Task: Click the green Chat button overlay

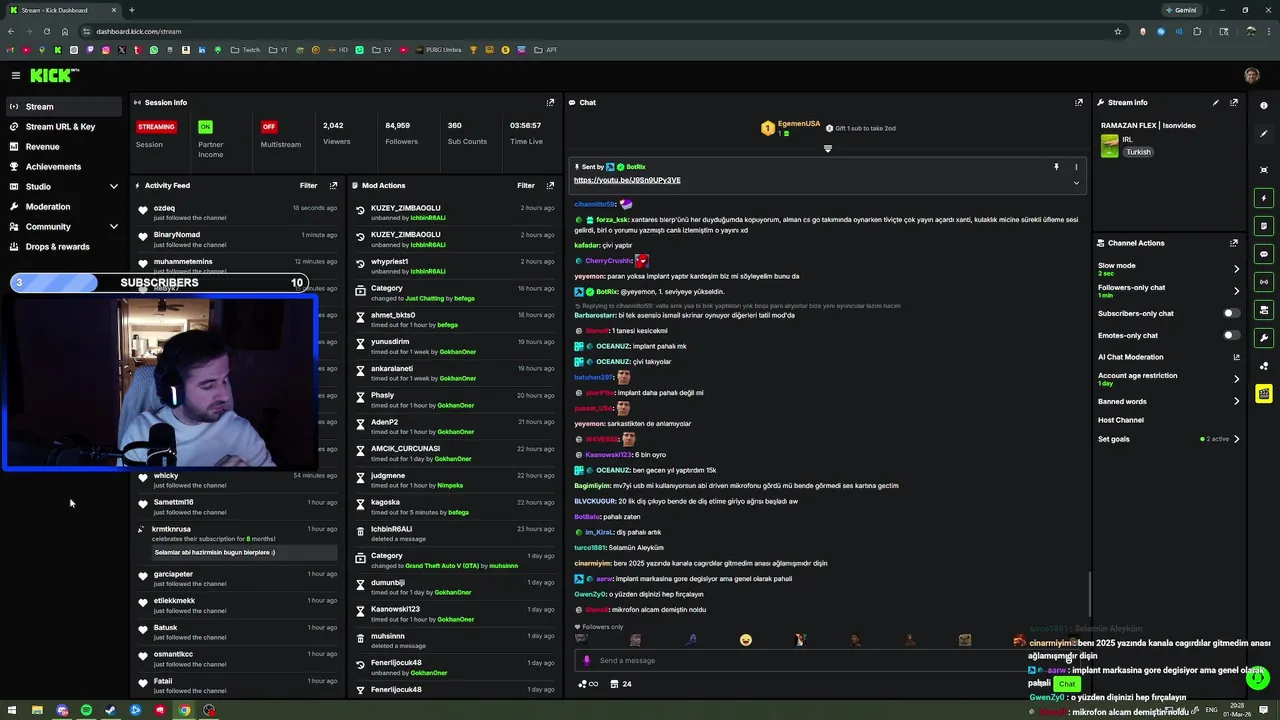Action: coord(1067,684)
